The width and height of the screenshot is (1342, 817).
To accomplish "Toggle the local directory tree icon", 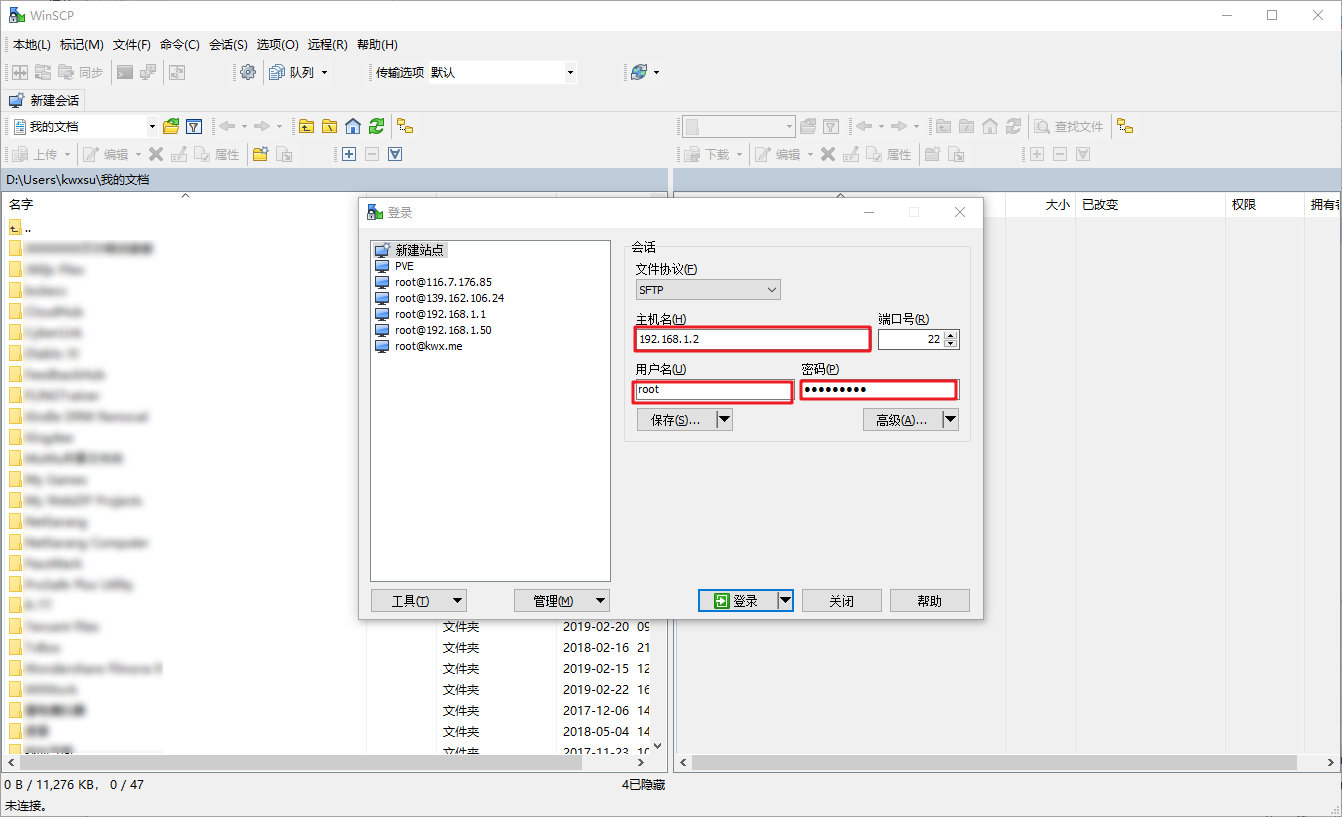I will click(405, 126).
